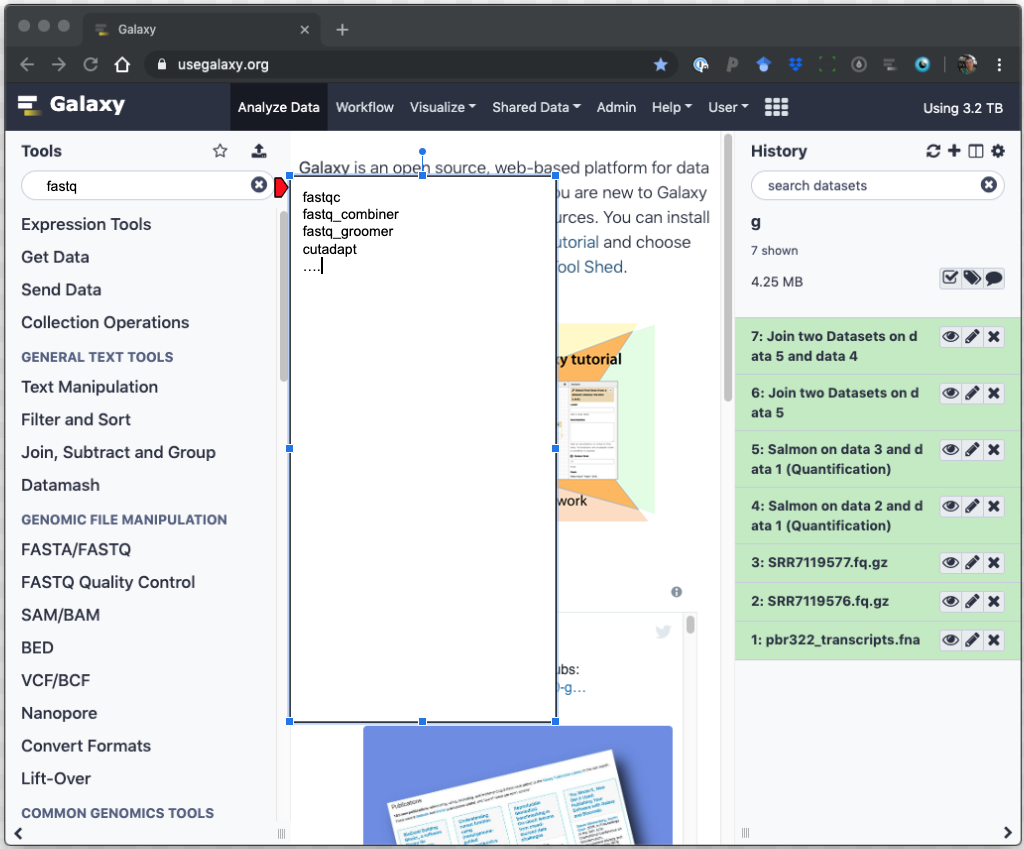This screenshot has width=1024, height=849.
Task: Edit history tags icon
Action: (x=972, y=278)
